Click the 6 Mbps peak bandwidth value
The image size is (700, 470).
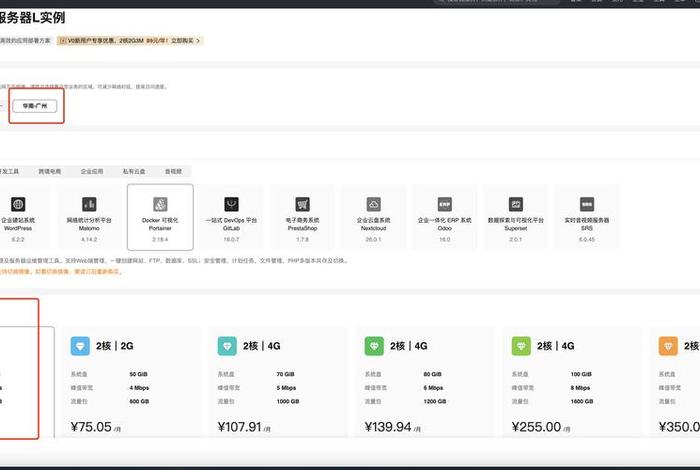[433, 388]
